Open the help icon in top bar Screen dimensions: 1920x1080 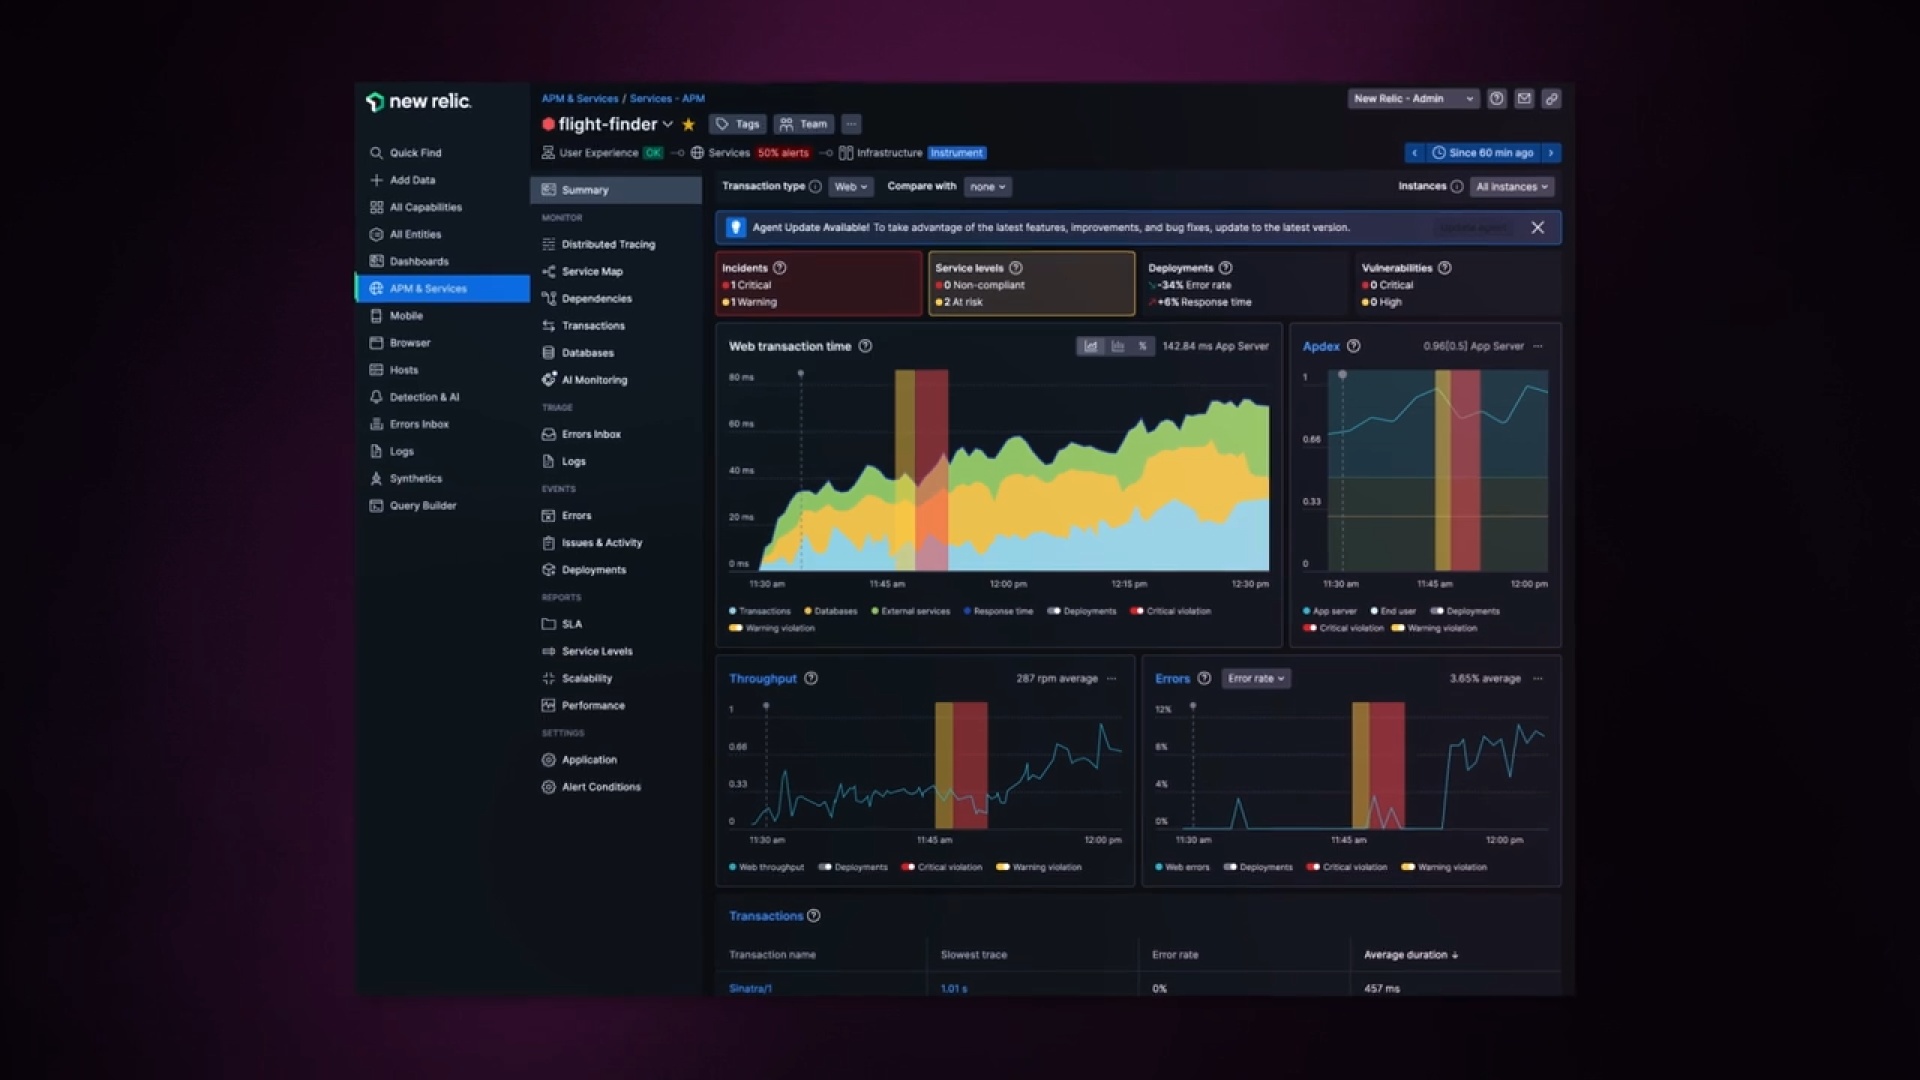pyautogui.click(x=1497, y=99)
